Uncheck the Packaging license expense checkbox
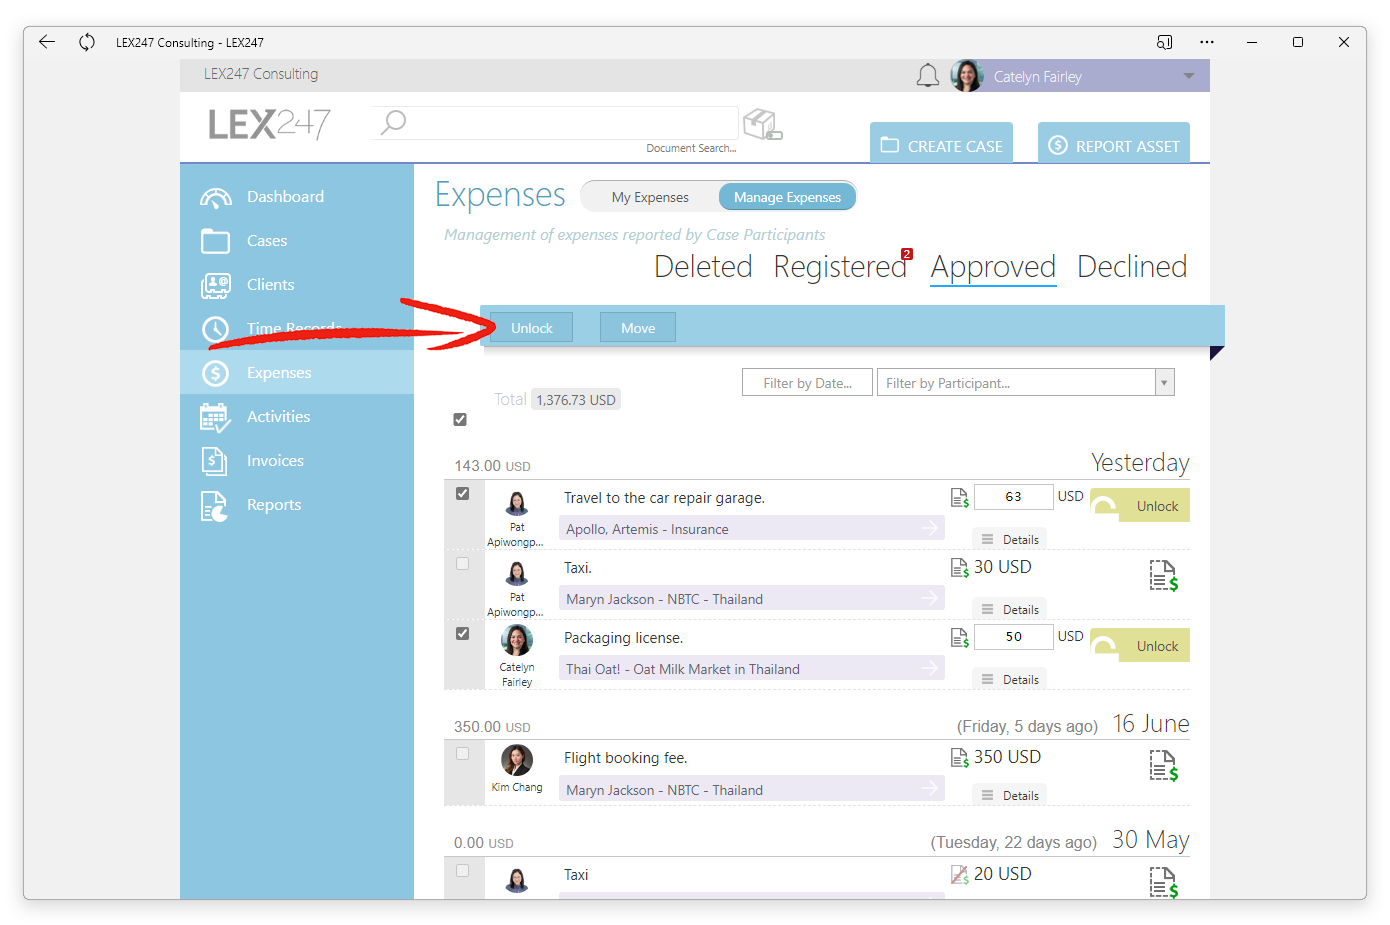This screenshot has width=1390, height=925. (462, 634)
